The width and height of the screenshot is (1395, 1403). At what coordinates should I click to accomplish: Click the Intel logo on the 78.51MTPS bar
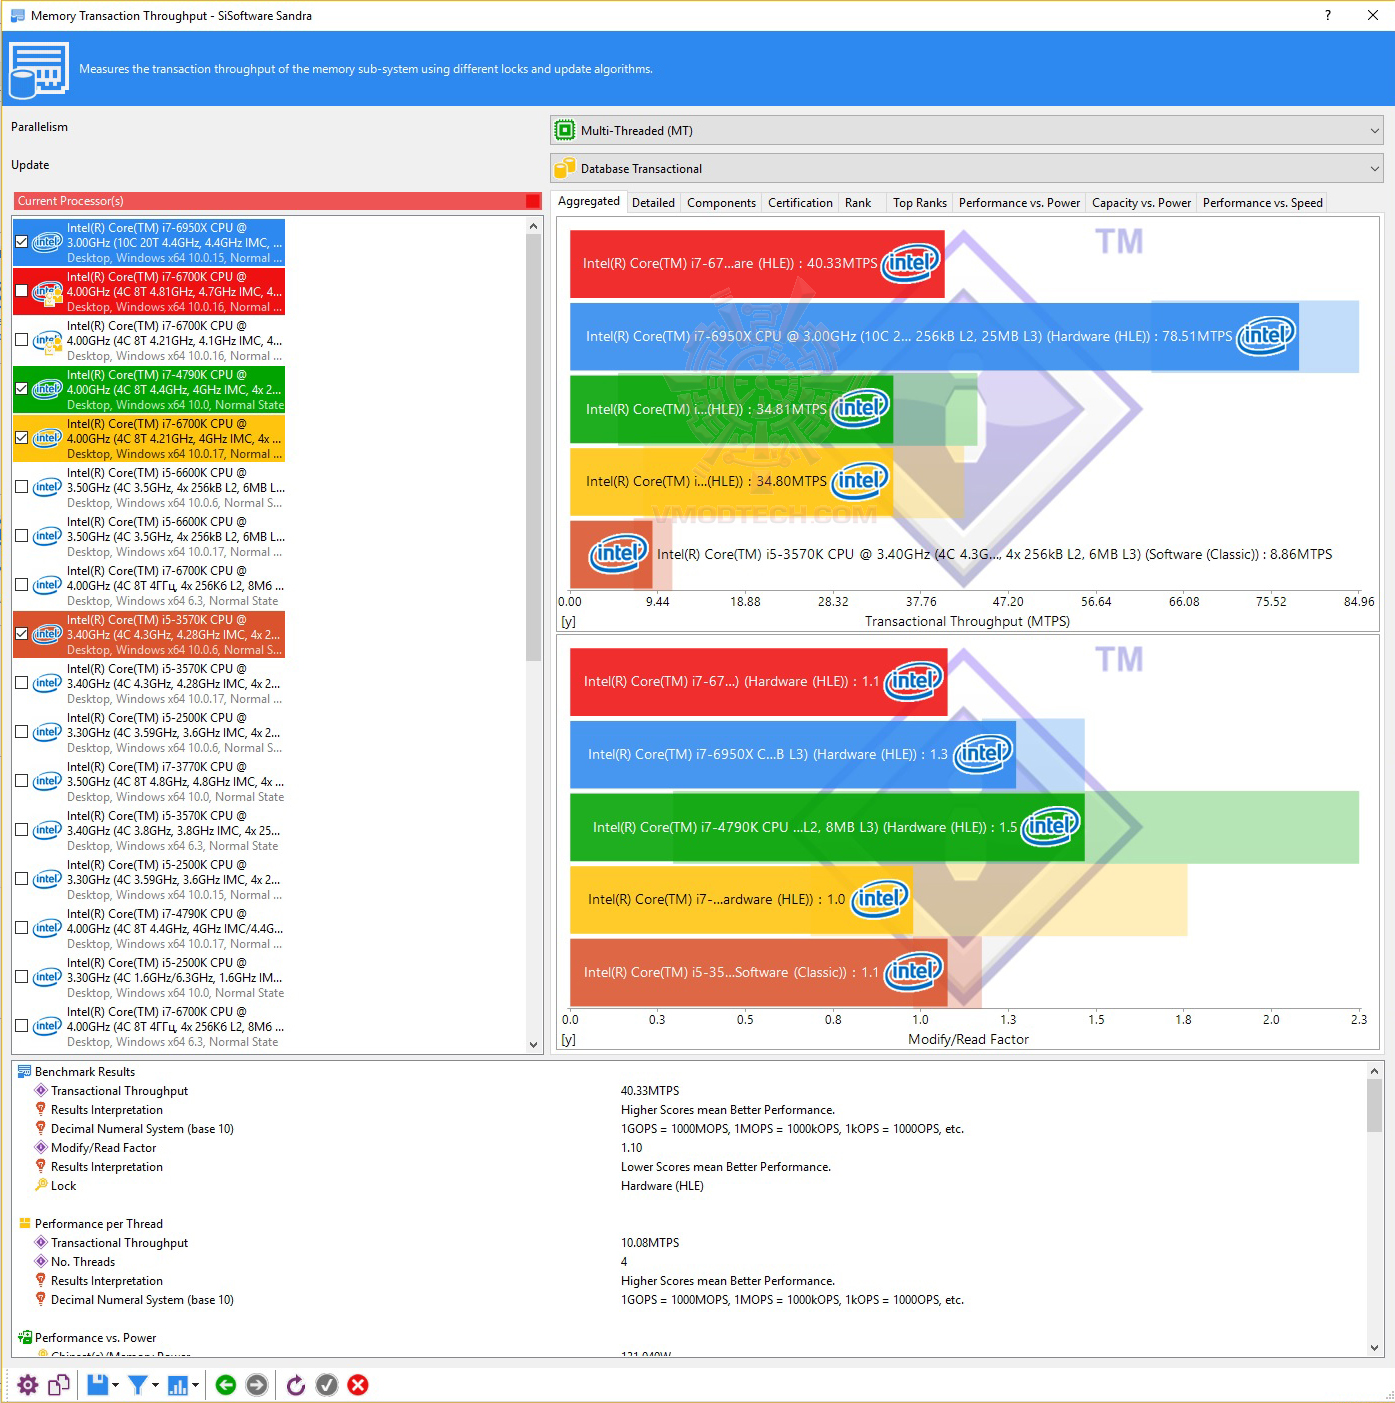(1266, 336)
